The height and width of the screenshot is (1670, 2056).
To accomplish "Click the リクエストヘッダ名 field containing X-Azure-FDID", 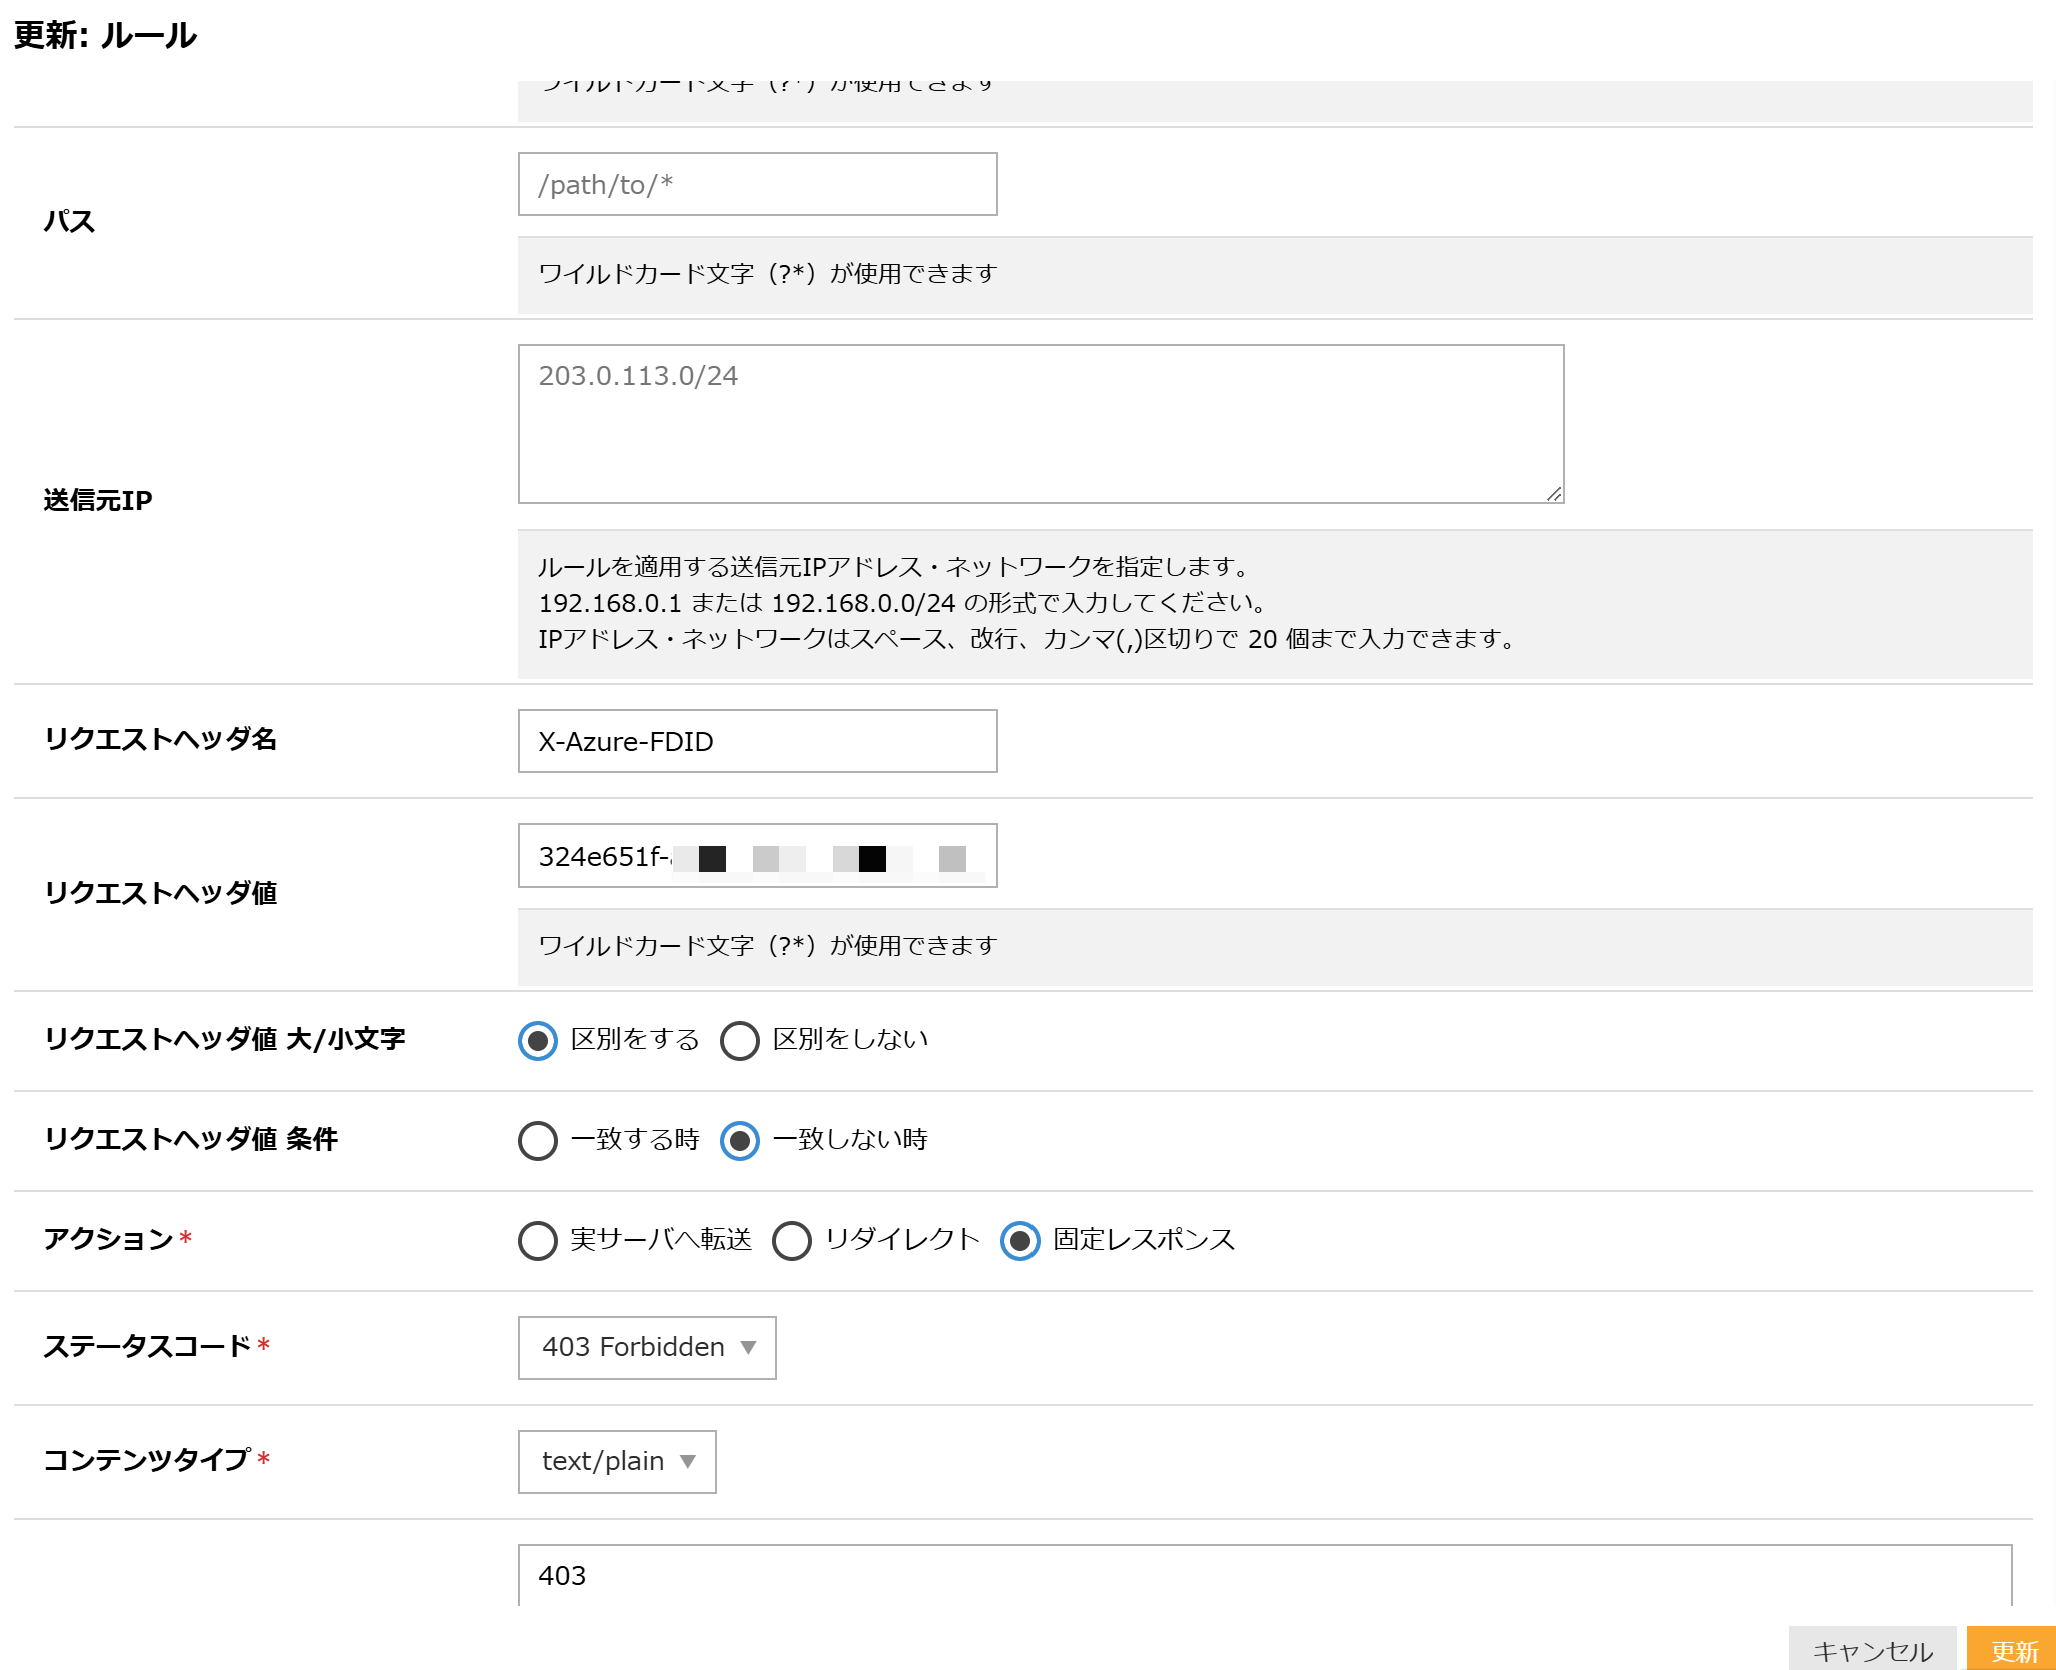I will click(757, 741).
